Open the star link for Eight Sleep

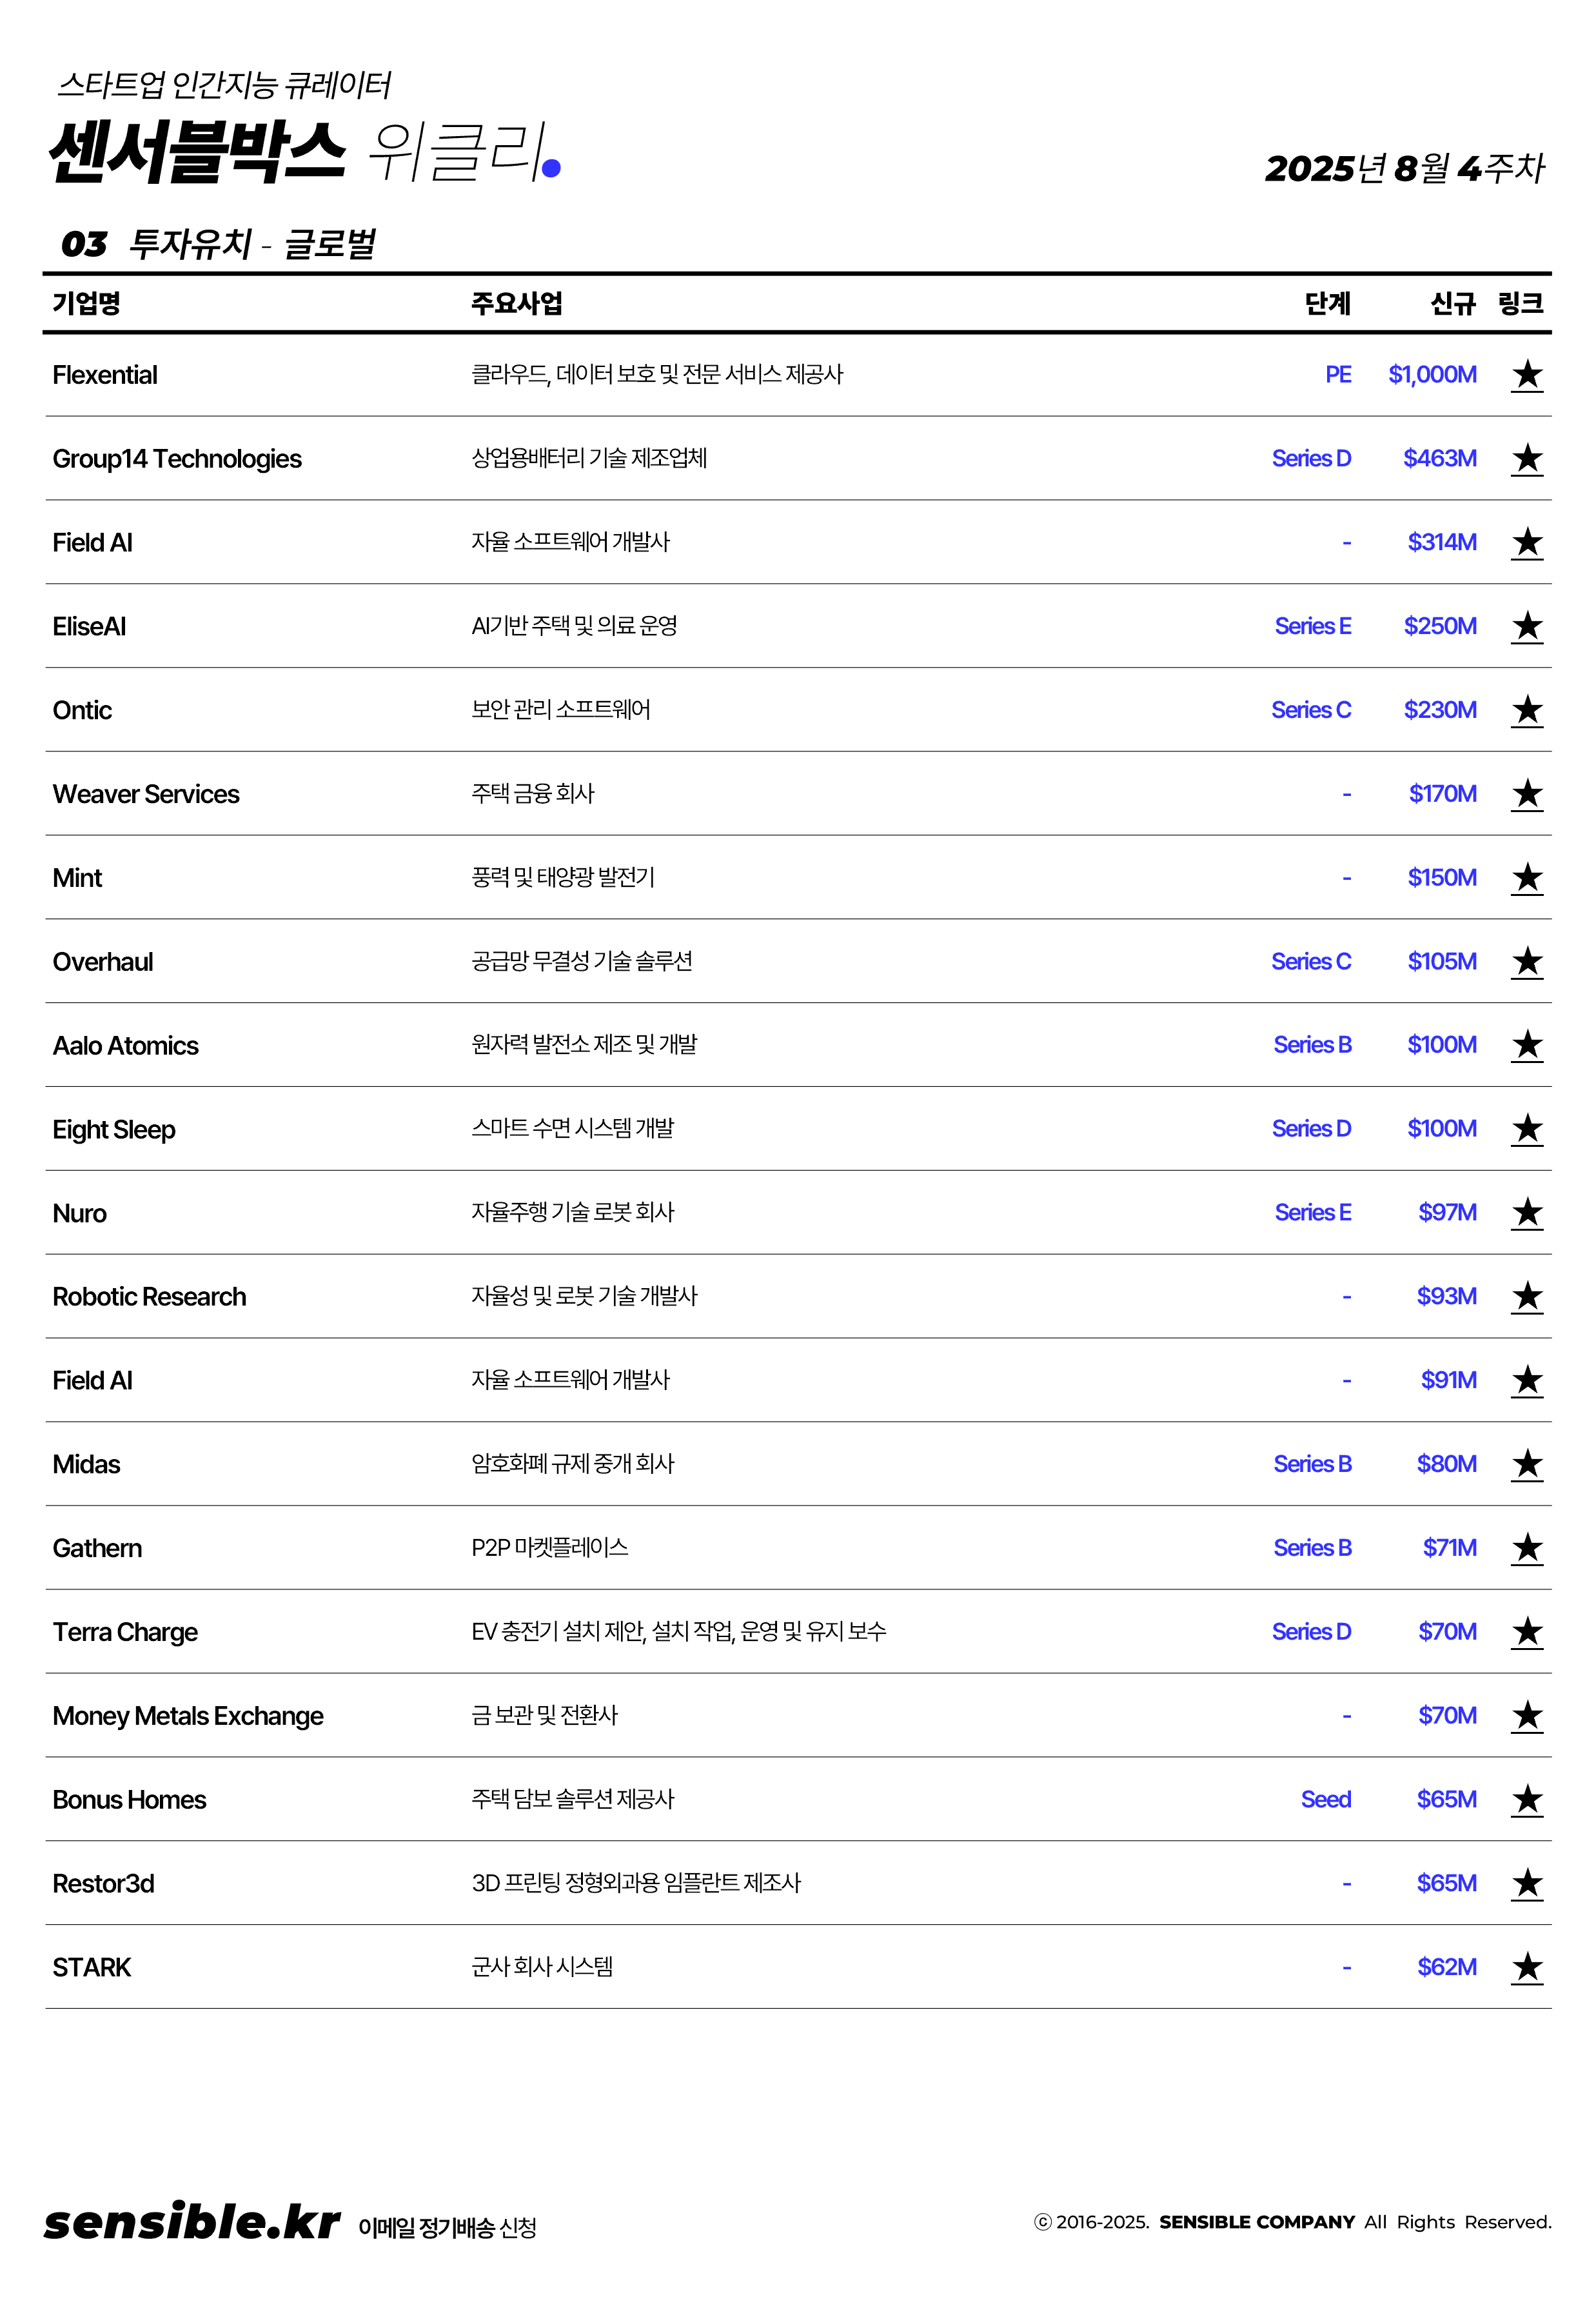(1526, 1130)
